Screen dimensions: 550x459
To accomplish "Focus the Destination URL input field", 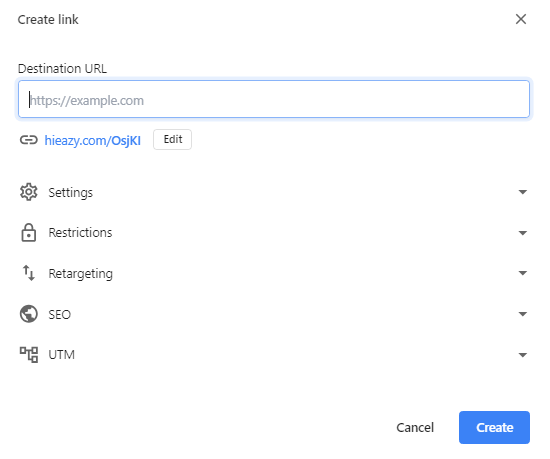I will coord(274,99).
